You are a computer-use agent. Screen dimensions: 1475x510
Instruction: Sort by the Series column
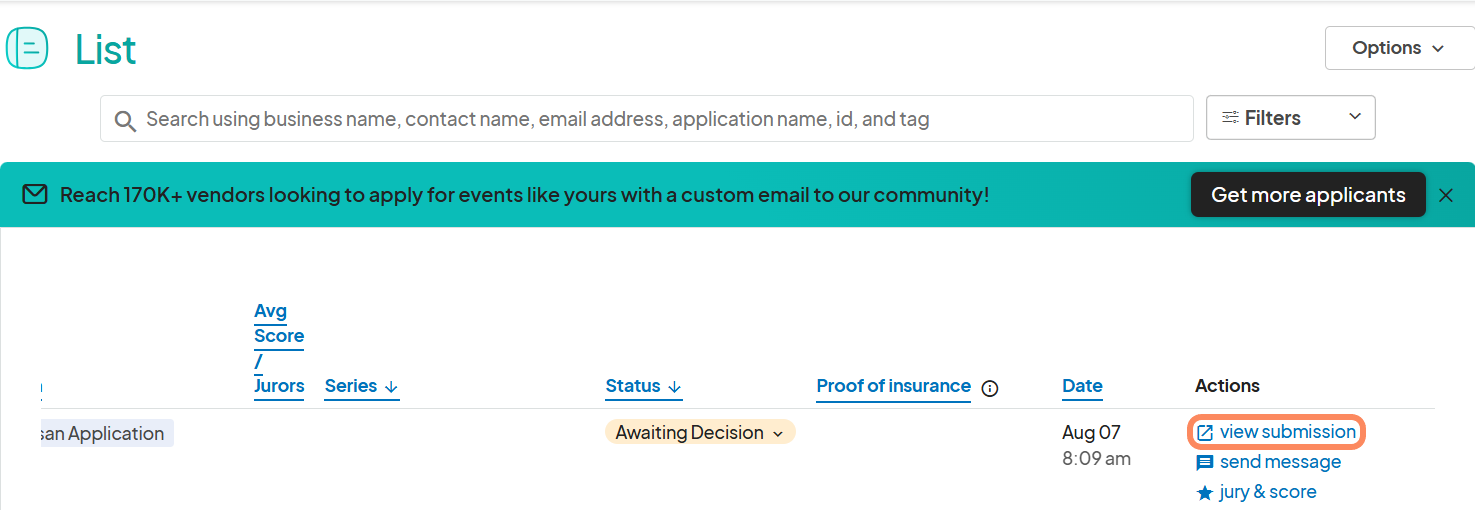361,386
